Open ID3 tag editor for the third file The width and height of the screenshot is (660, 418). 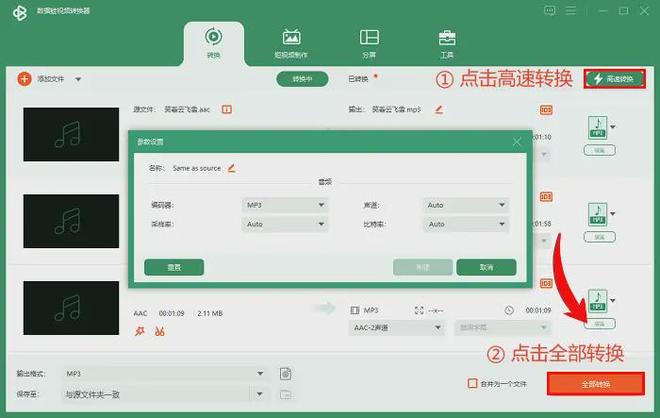pos(546,283)
